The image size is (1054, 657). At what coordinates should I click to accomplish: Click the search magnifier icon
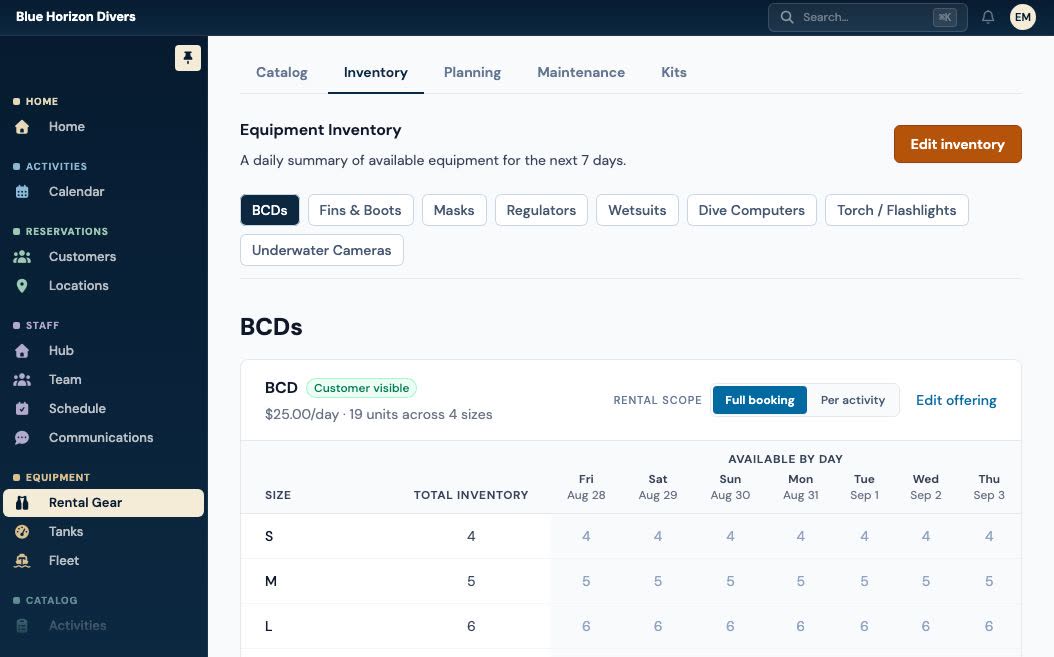786,17
